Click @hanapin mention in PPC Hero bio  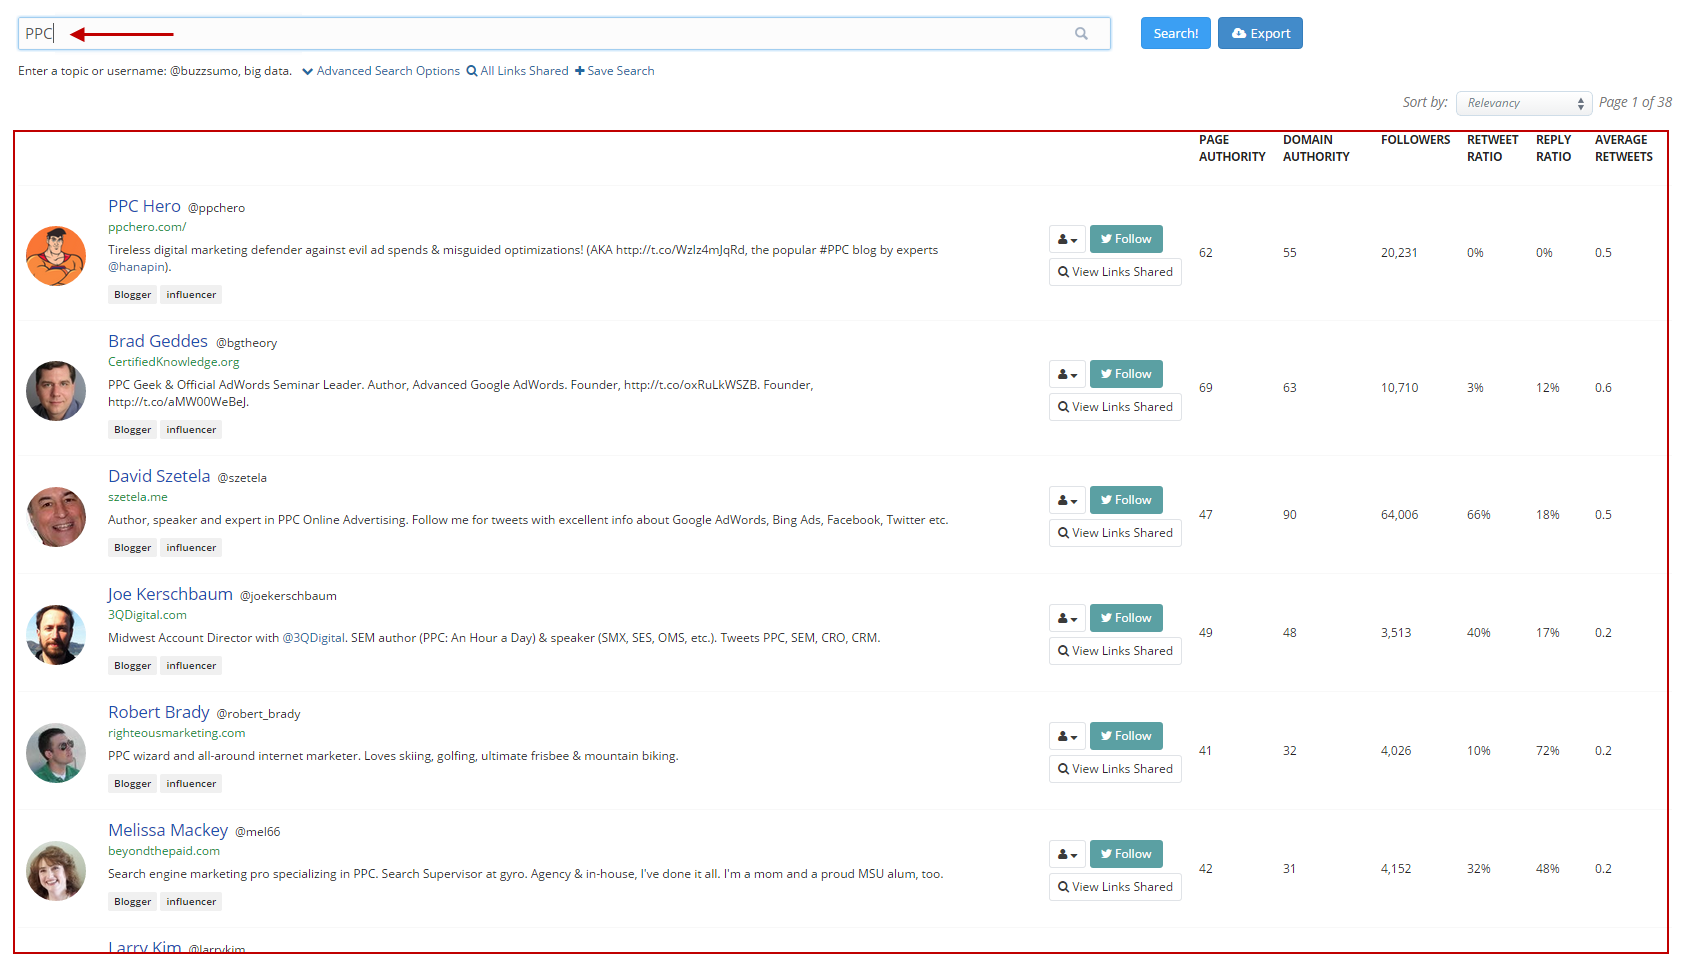click(x=138, y=267)
